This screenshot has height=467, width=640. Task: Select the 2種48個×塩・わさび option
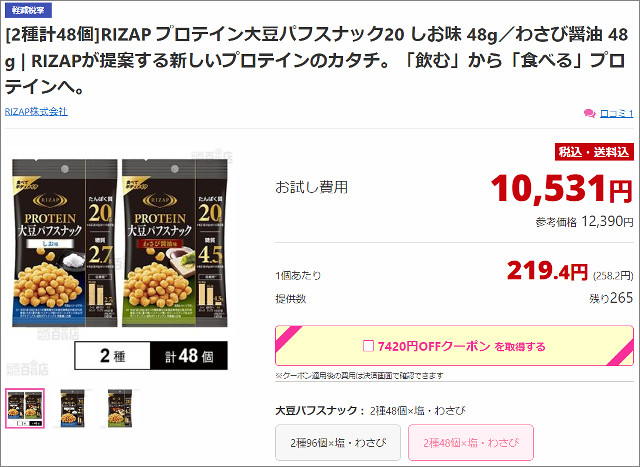471,443
